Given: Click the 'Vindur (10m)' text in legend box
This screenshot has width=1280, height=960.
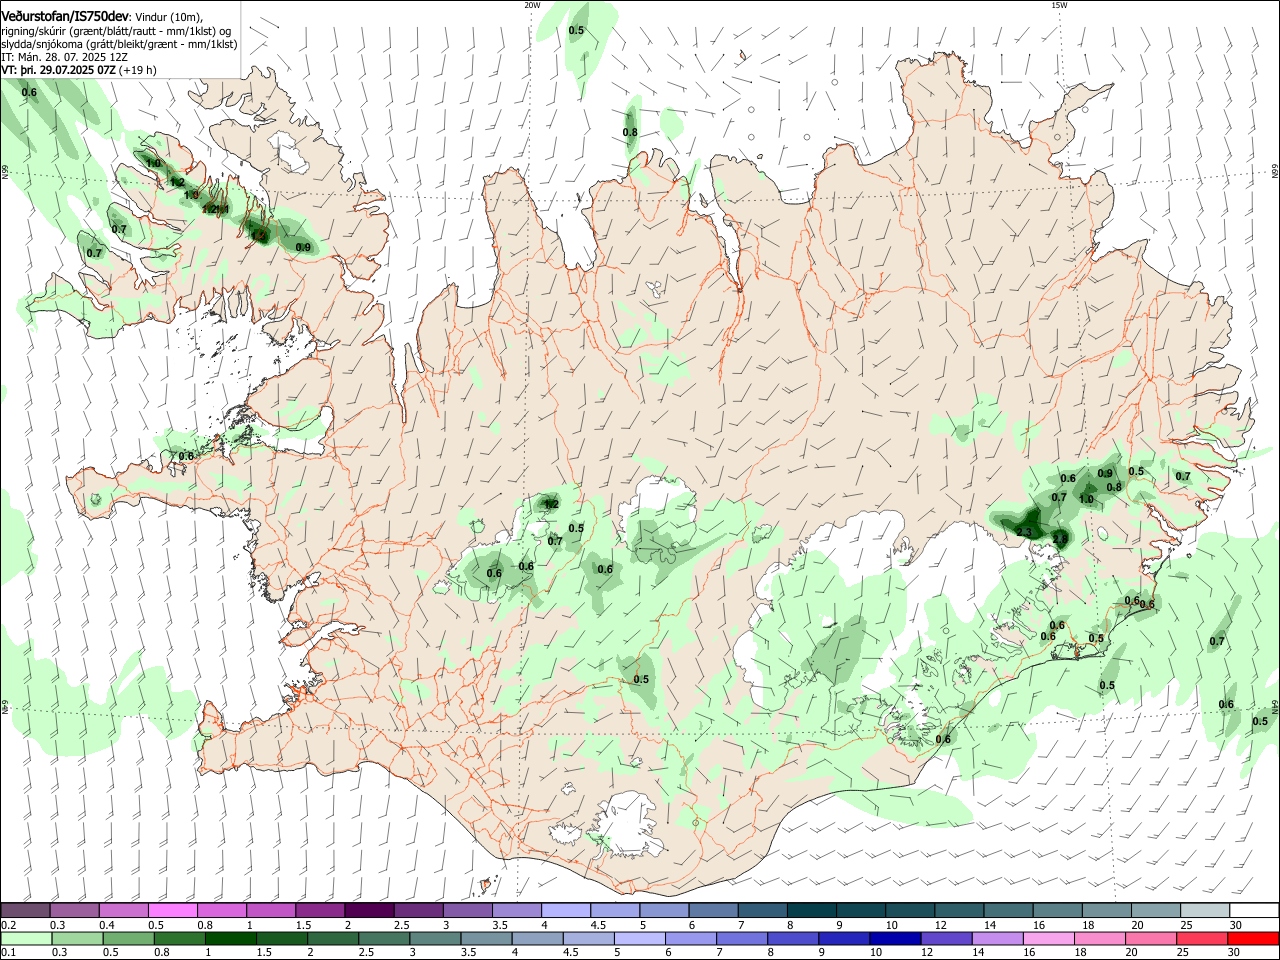Looking at the screenshot, I should pos(169,17).
